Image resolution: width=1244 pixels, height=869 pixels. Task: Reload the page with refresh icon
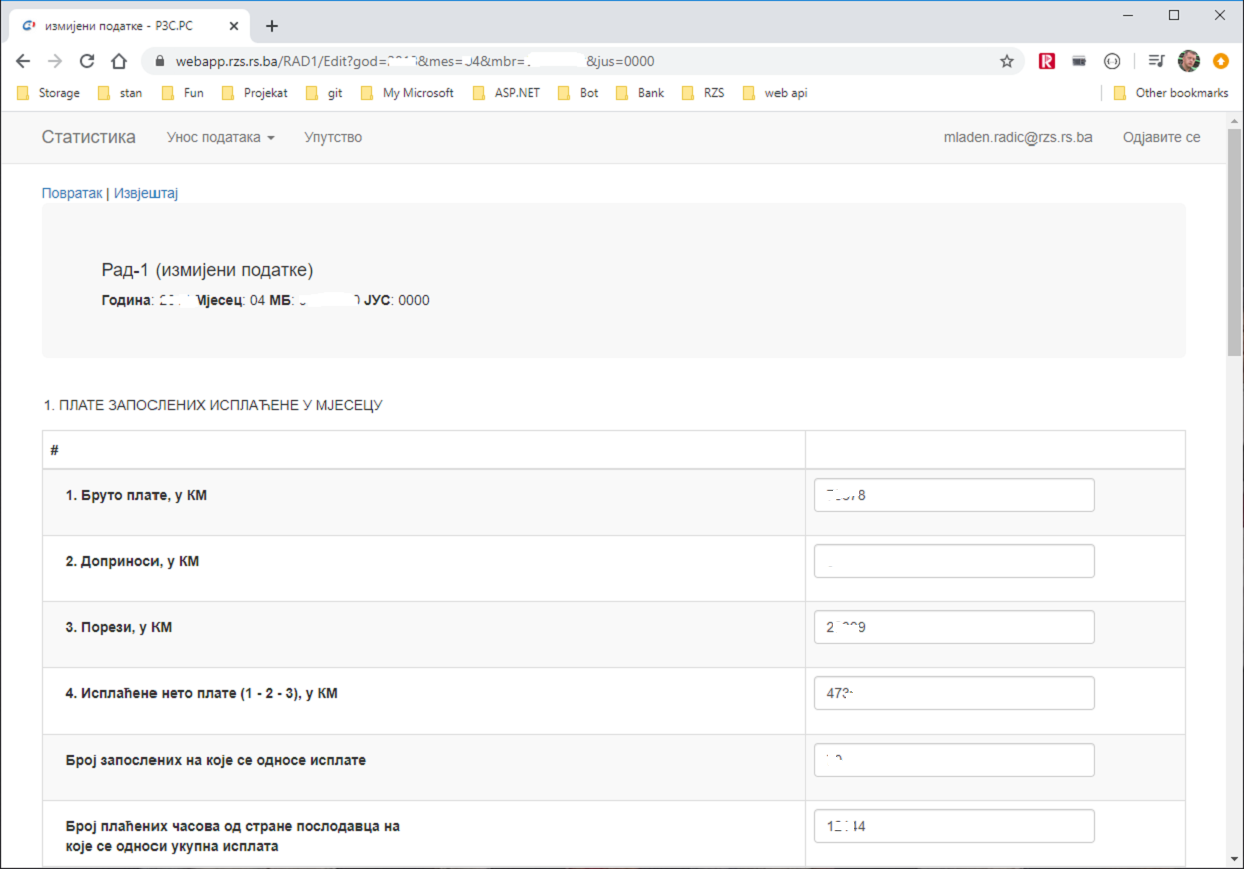pos(87,61)
